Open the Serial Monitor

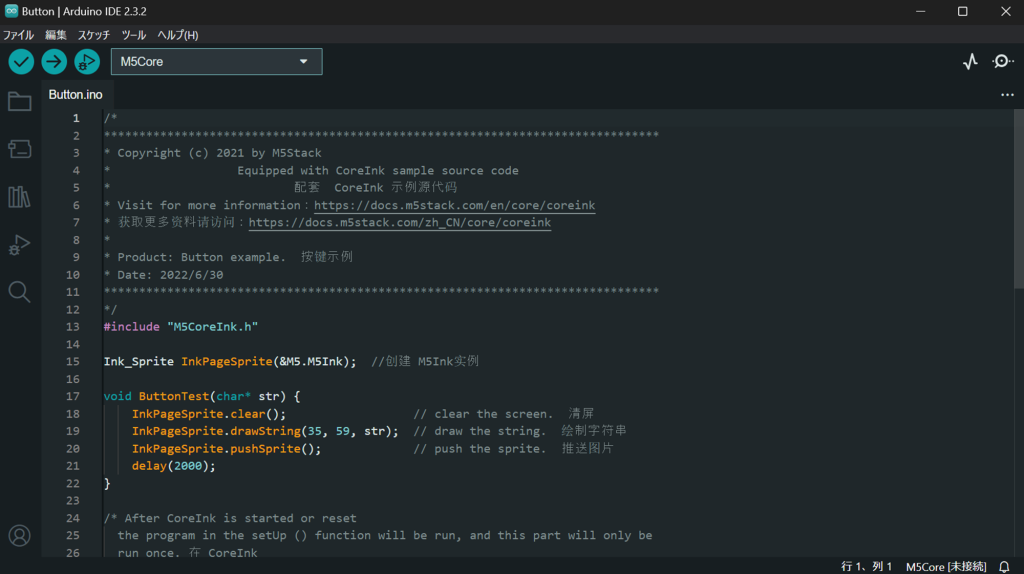pos(1002,61)
